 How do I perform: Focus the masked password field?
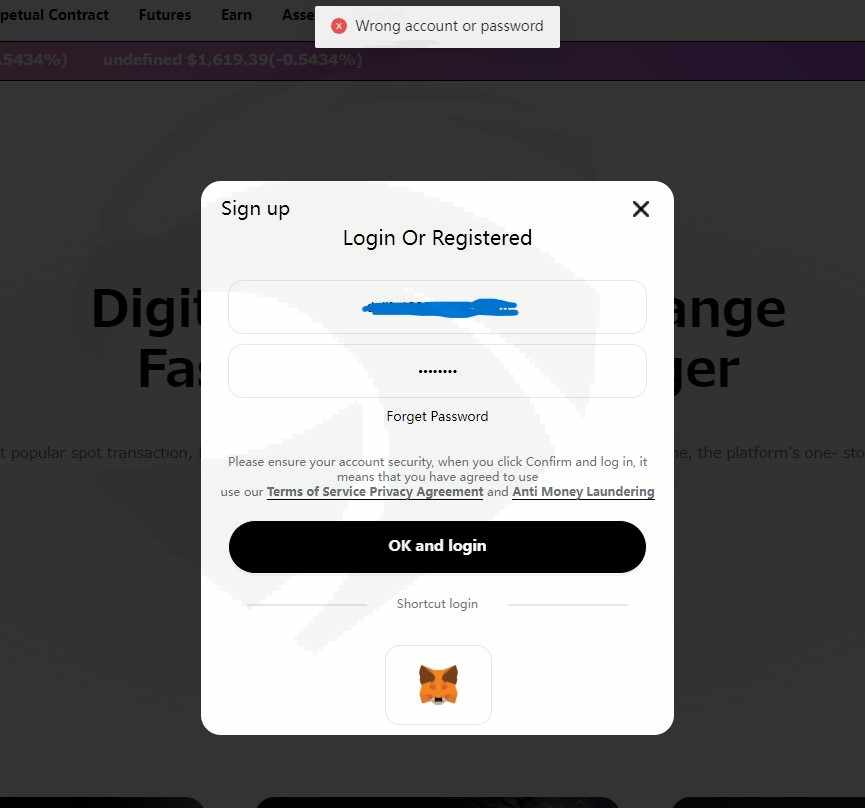(437, 371)
